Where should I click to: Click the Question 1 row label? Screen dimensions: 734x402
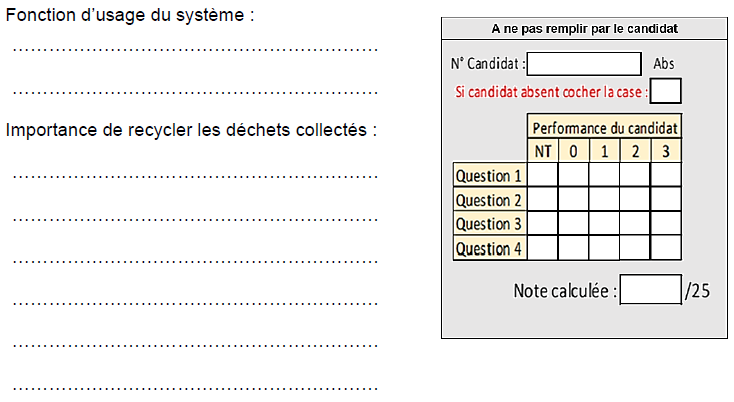coord(490,175)
